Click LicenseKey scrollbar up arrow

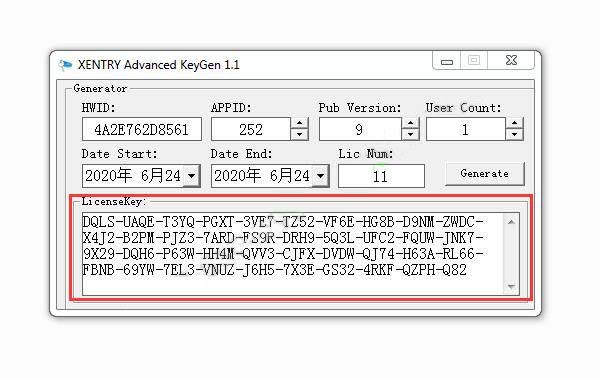(x=512, y=222)
